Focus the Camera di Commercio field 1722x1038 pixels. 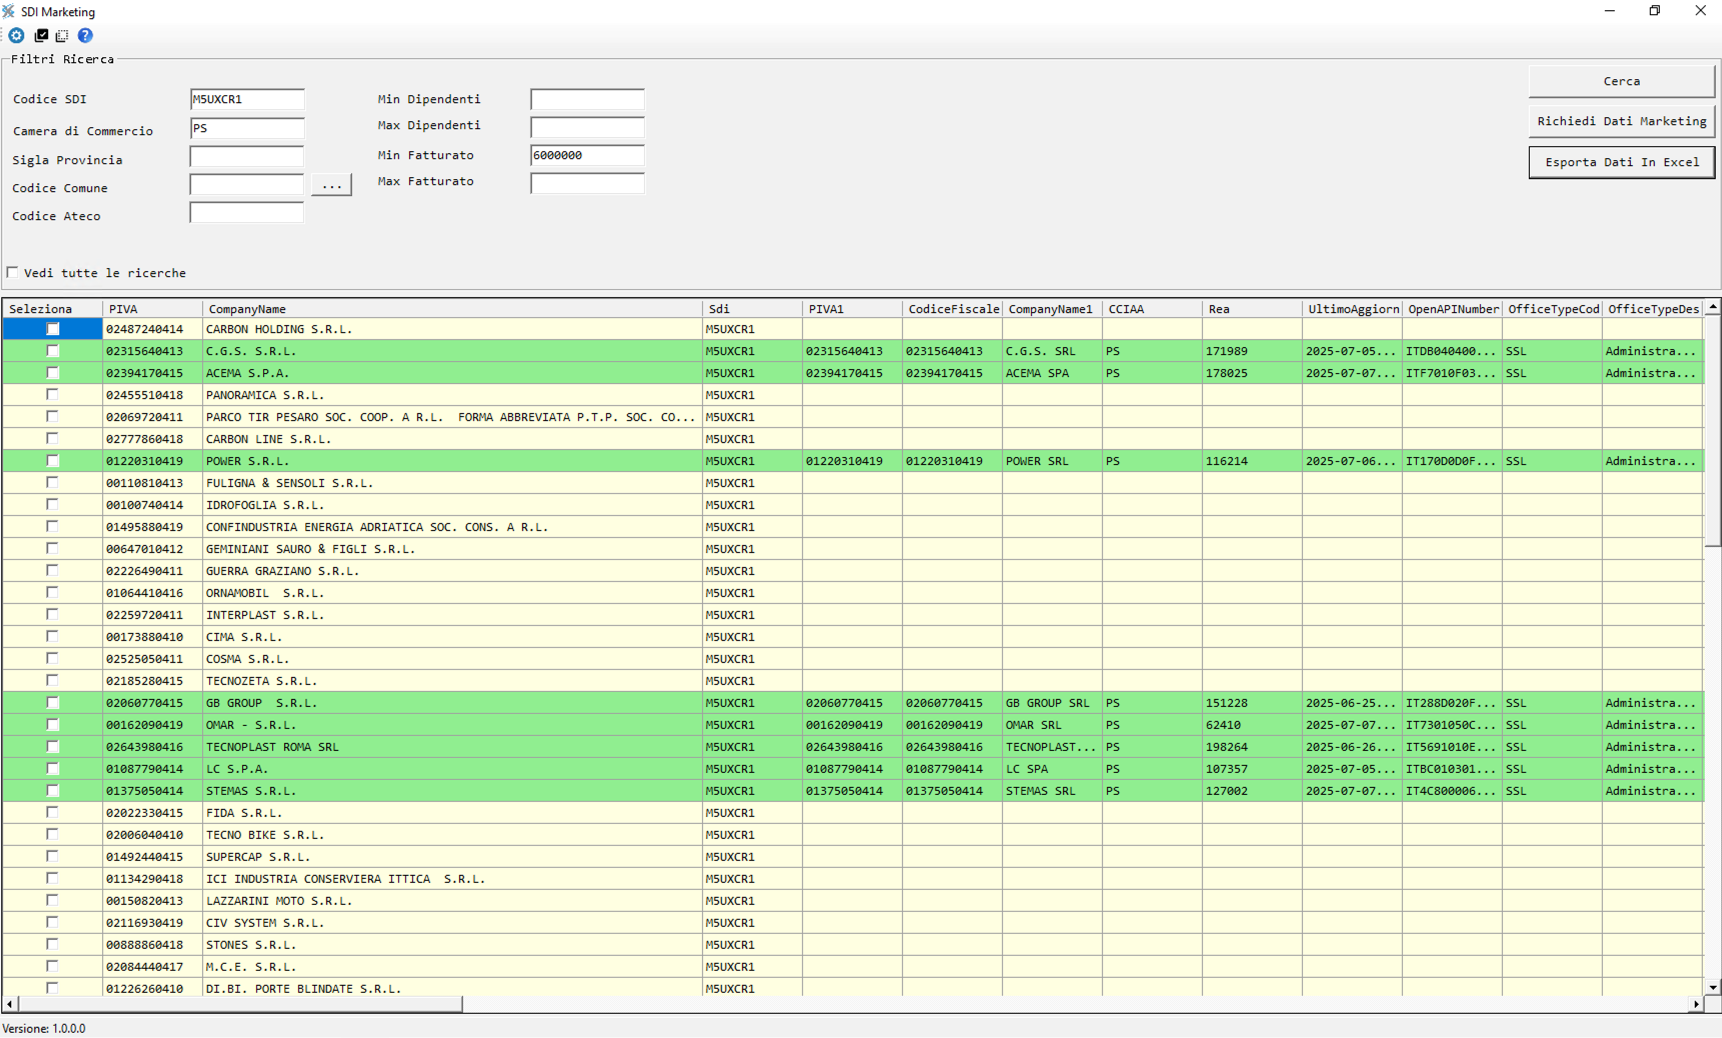[247, 128]
